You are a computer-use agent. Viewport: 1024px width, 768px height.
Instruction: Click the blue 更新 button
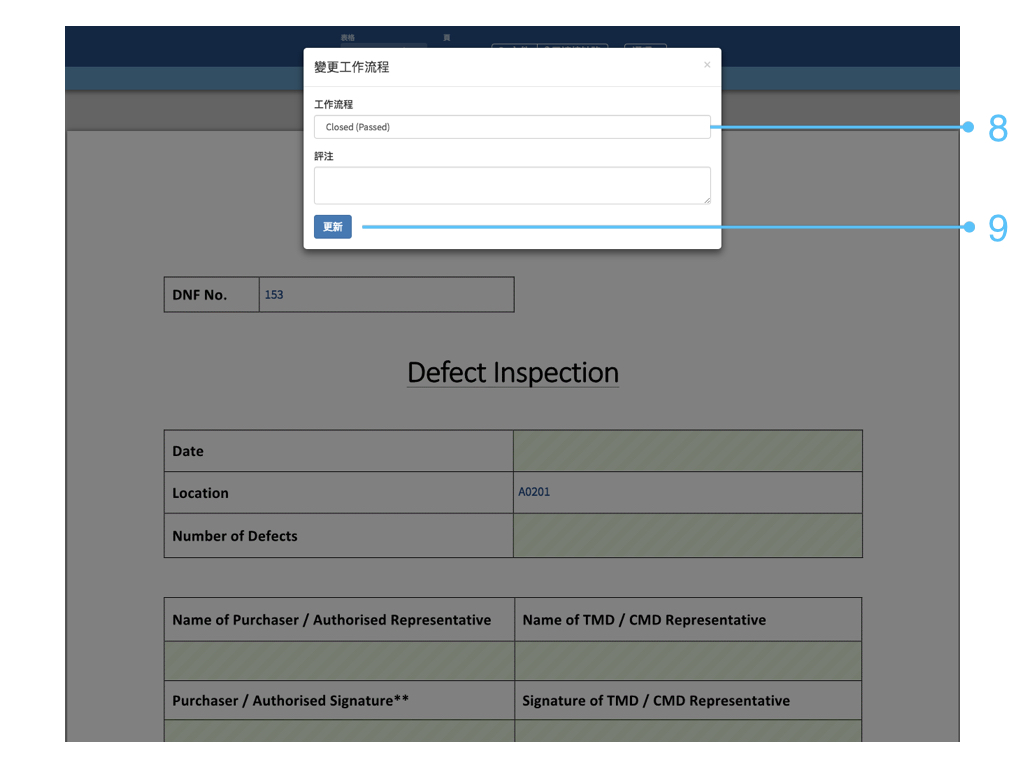(332, 227)
